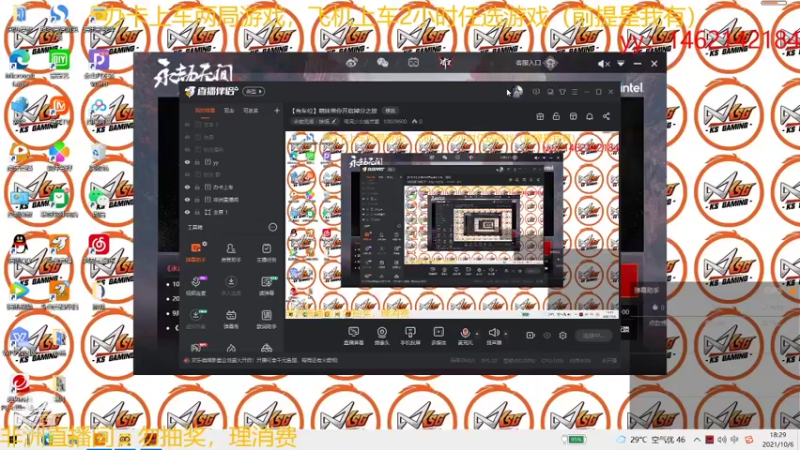This screenshot has height=450, width=800.
Task: Open the 弹幕秀 tool in the toolbox
Action: 231,319
